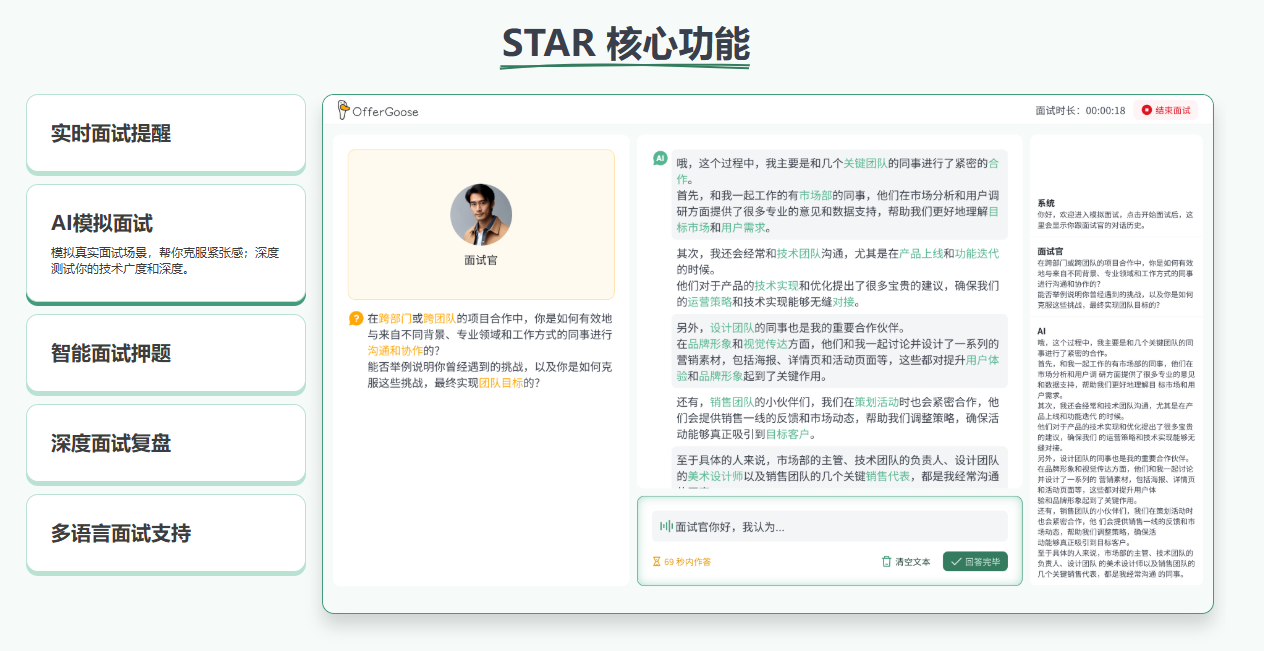The height and width of the screenshot is (651, 1264).
Task: Open the 实时面试提醒 feature tab
Action: pos(166,134)
